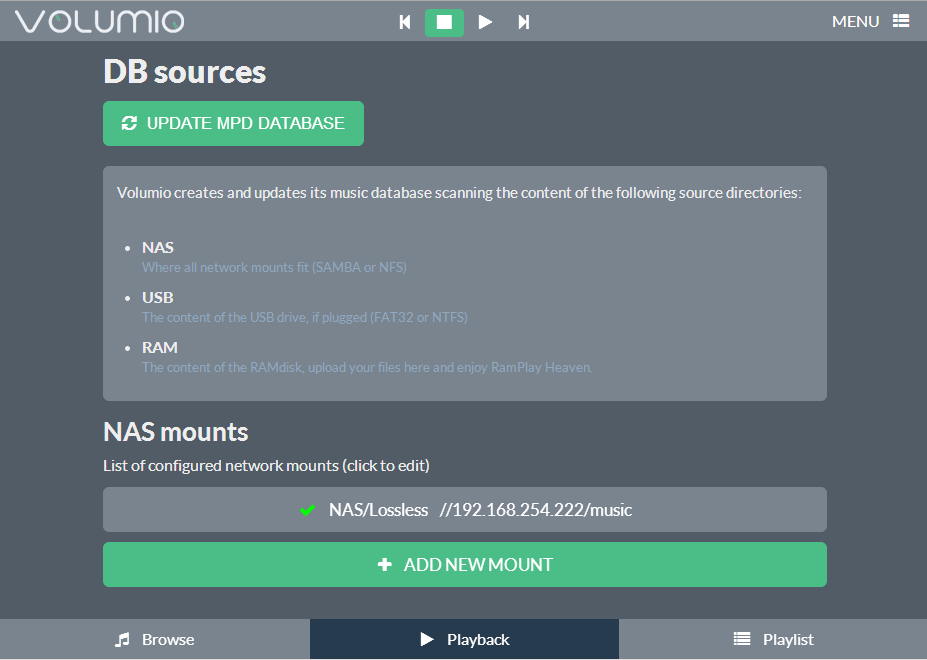Click the NAS mounts heading
927x660 pixels.
tap(176, 432)
